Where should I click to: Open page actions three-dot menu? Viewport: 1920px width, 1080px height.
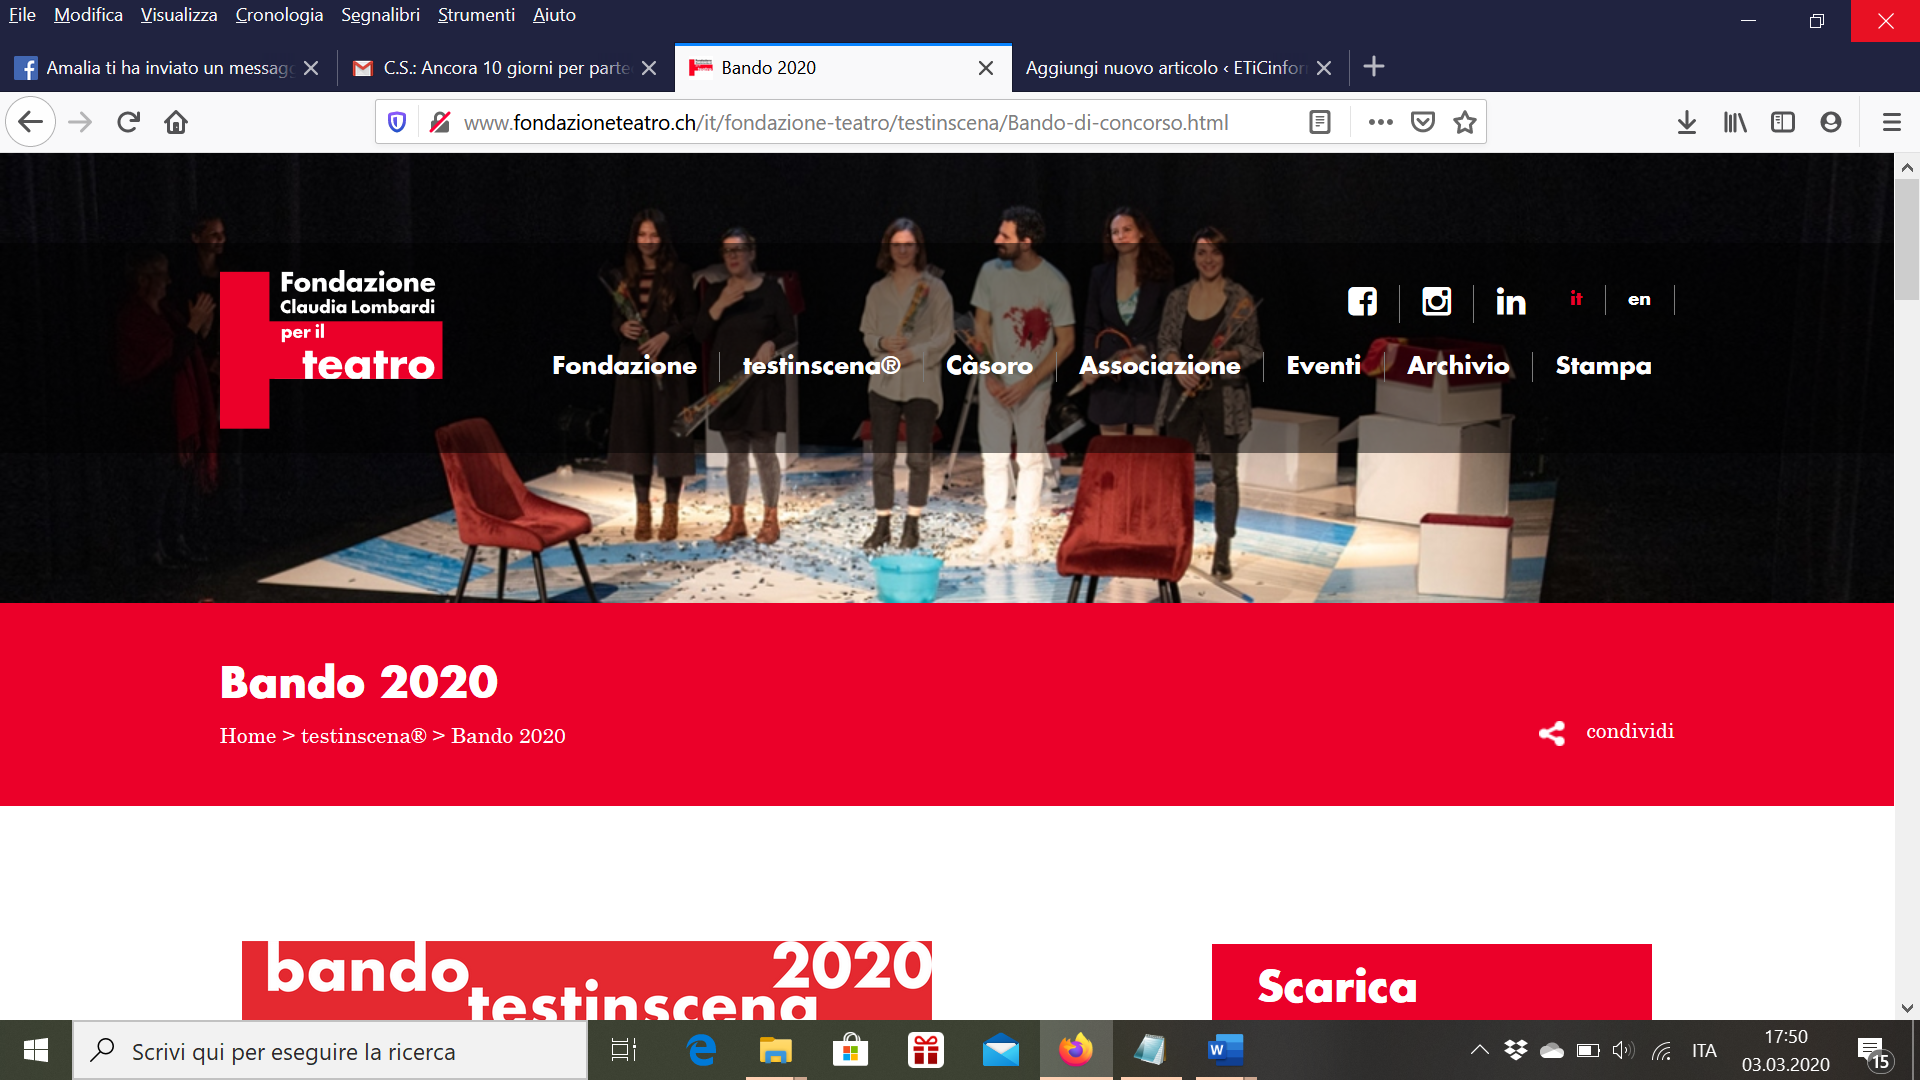[1381, 122]
